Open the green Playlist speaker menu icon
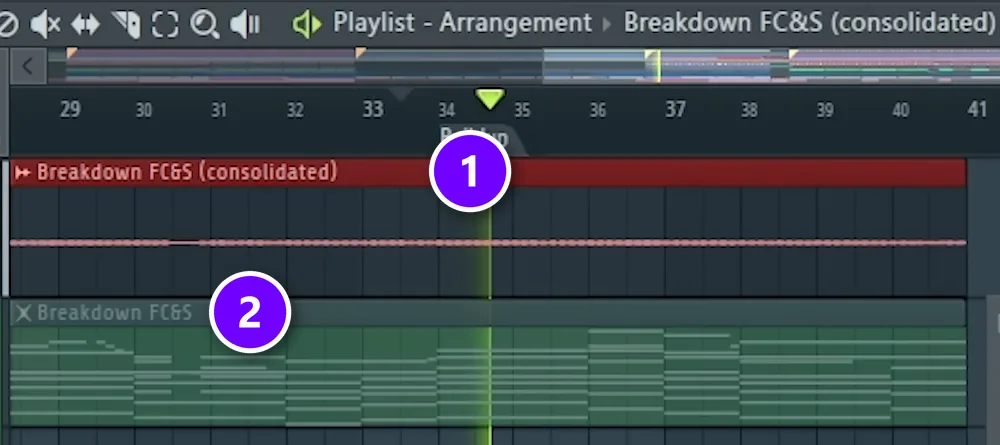Image resolution: width=1000 pixels, height=445 pixels. 307,24
